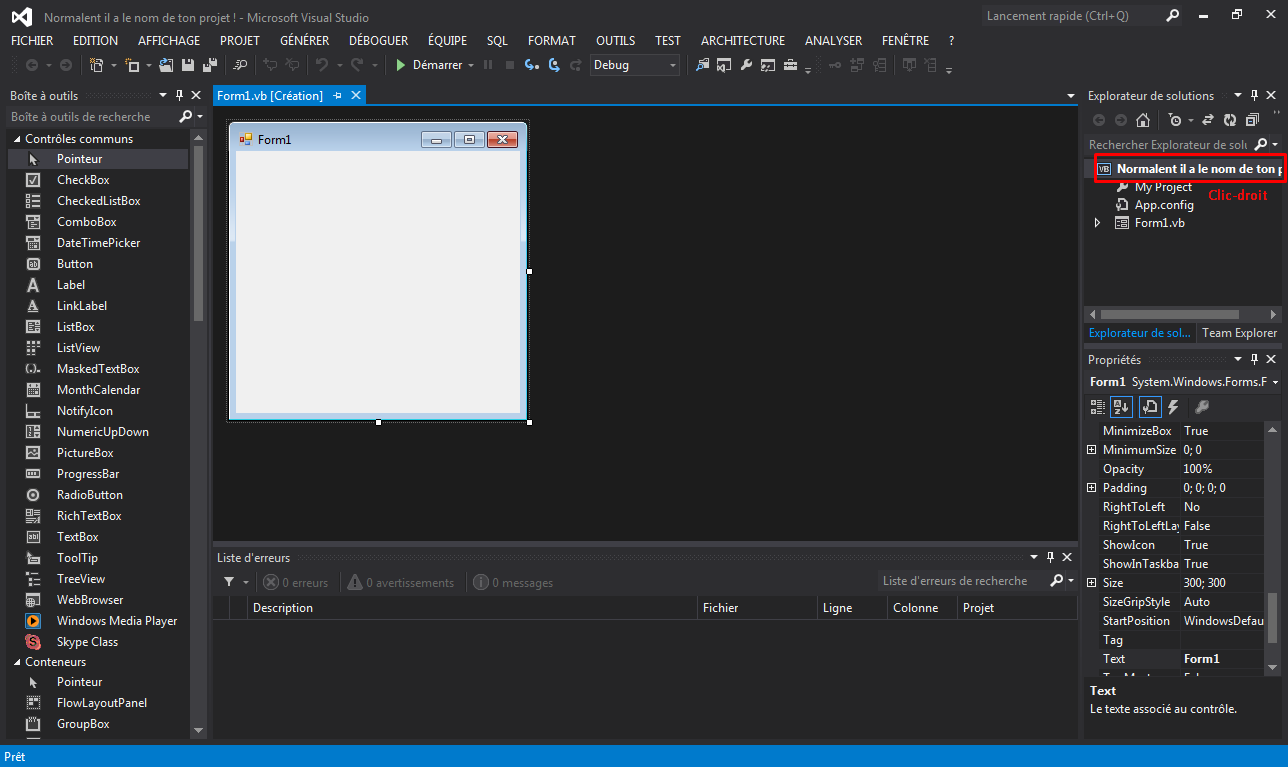The width and height of the screenshot is (1288, 767).
Task: Expand the MinimumSize property
Action: point(1092,450)
